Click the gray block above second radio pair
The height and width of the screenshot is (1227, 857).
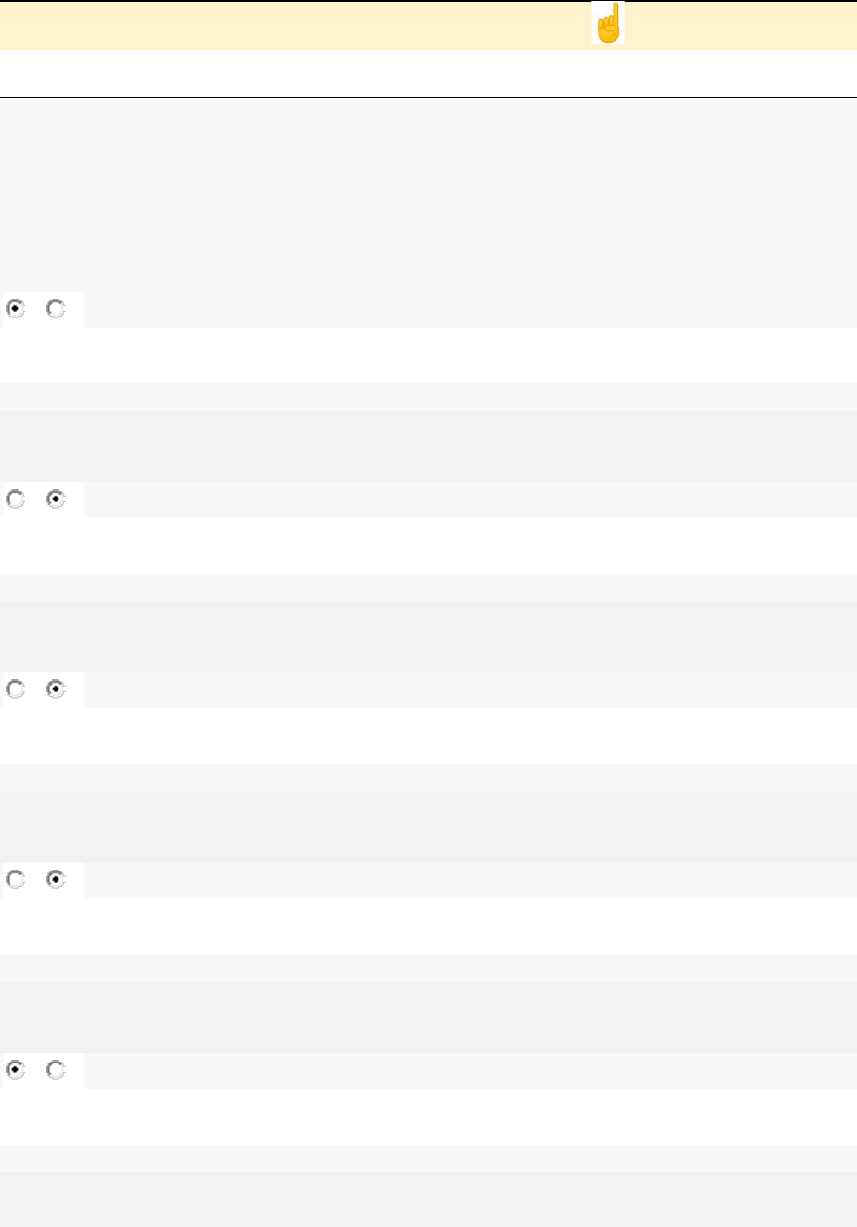tap(428, 446)
